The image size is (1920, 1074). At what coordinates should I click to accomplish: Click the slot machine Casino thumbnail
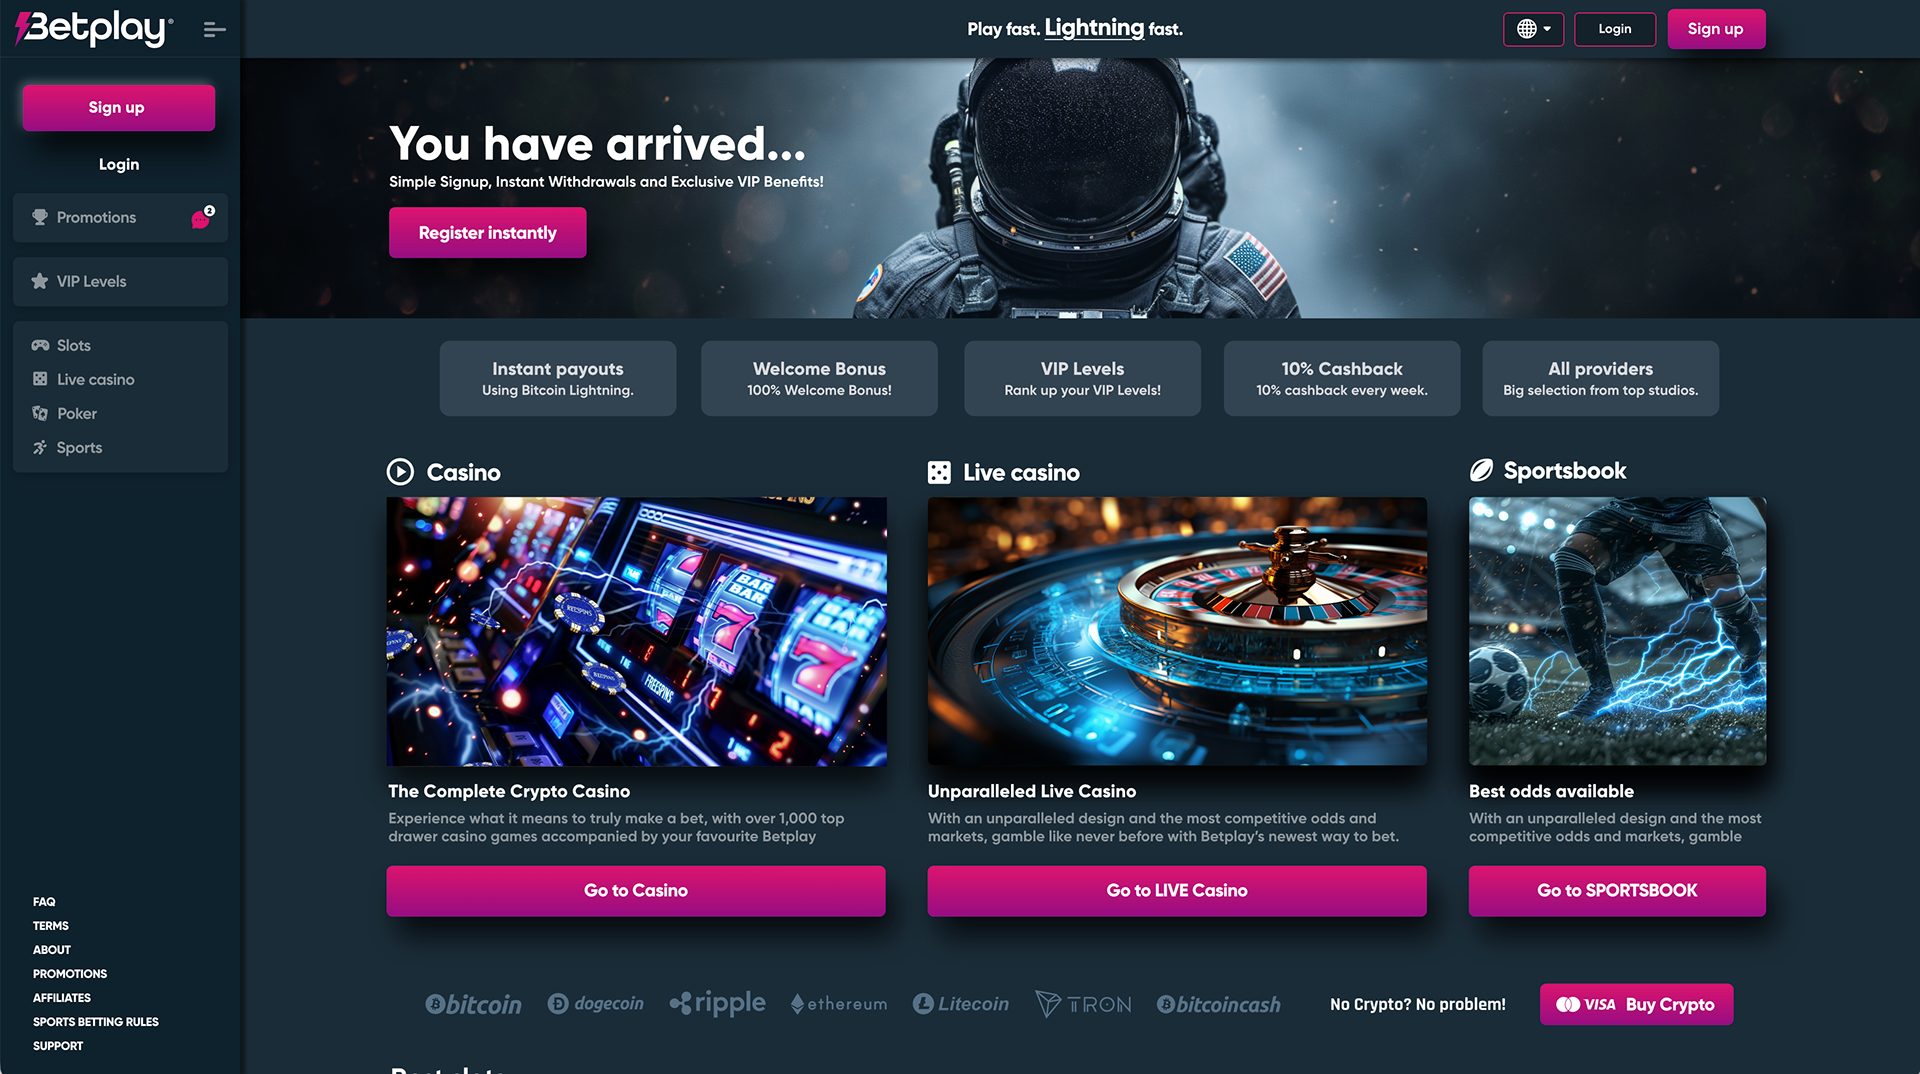(x=636, y=631)
